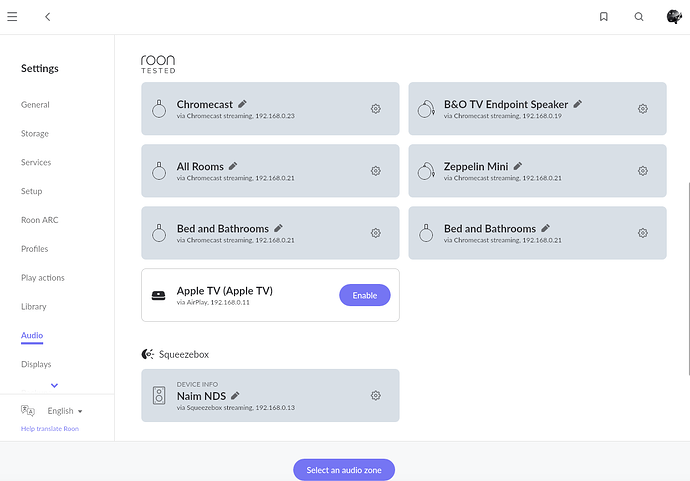The width and height of the screenshot is (690, 481).
Task: Click the Apple TV device icon
Action: click(158, 295)
